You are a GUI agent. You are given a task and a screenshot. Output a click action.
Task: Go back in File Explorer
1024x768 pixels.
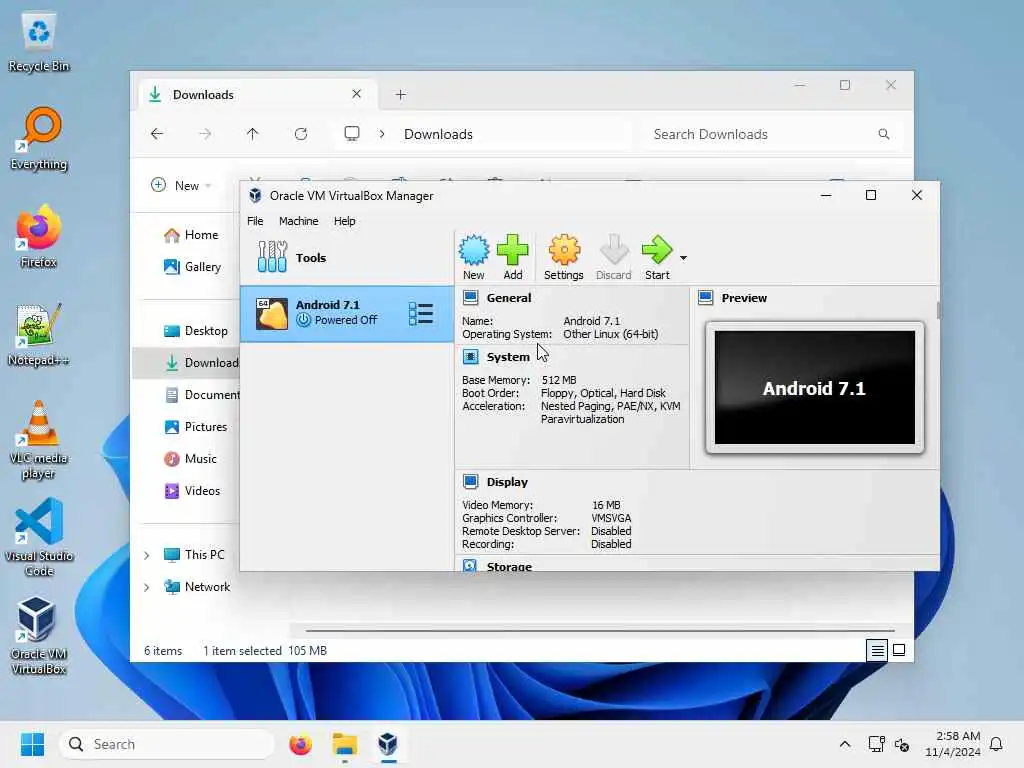click(157, 134)
